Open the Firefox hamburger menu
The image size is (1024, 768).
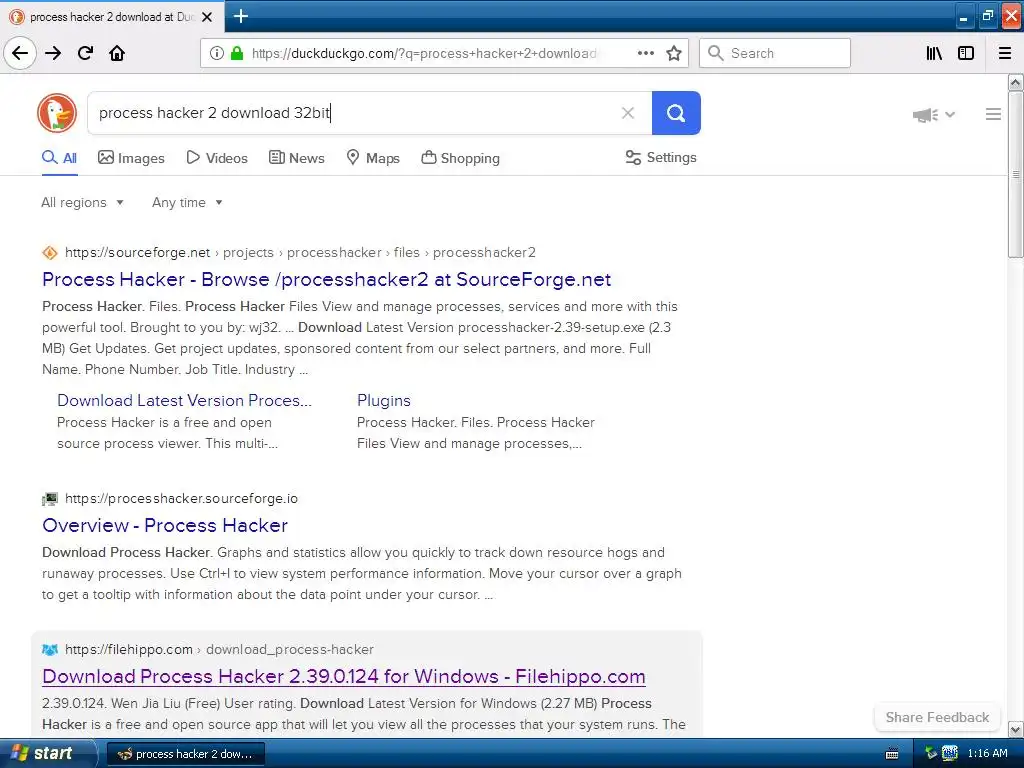click(x=1005, y=53)
